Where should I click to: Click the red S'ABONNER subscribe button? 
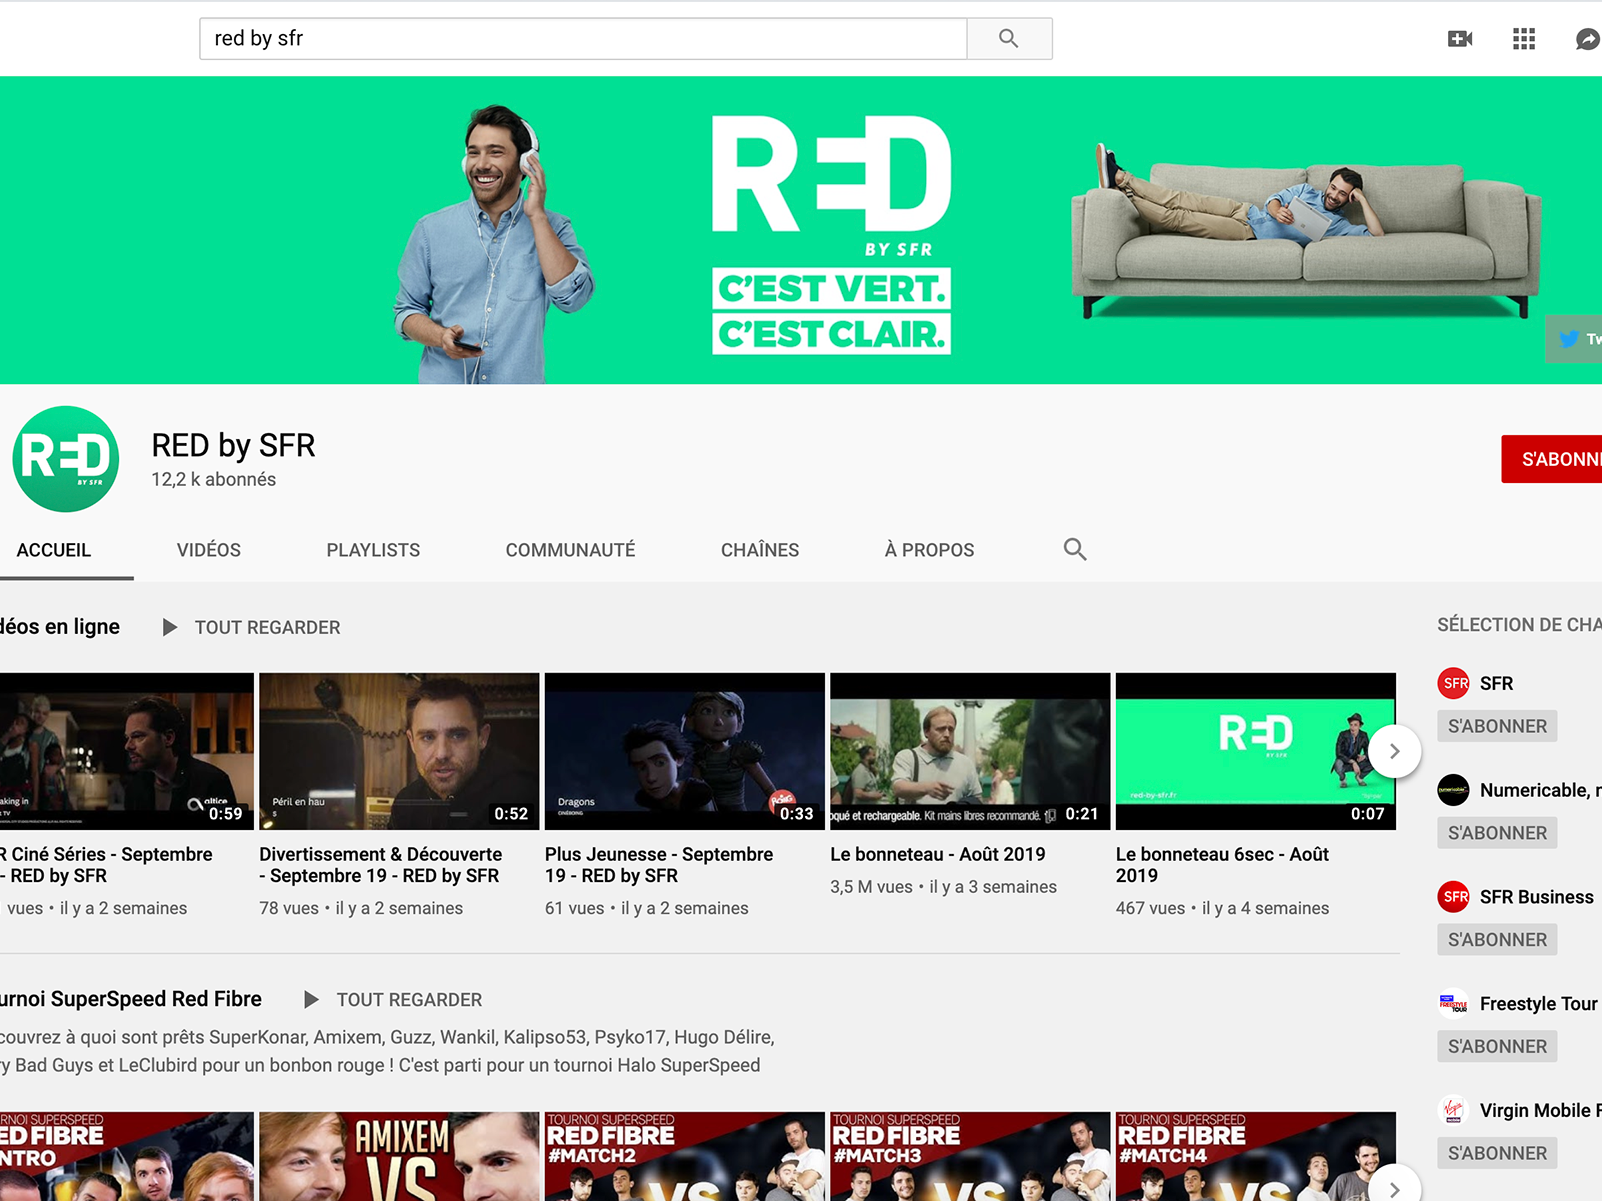pyautogui.click(x=1552, y=459)
